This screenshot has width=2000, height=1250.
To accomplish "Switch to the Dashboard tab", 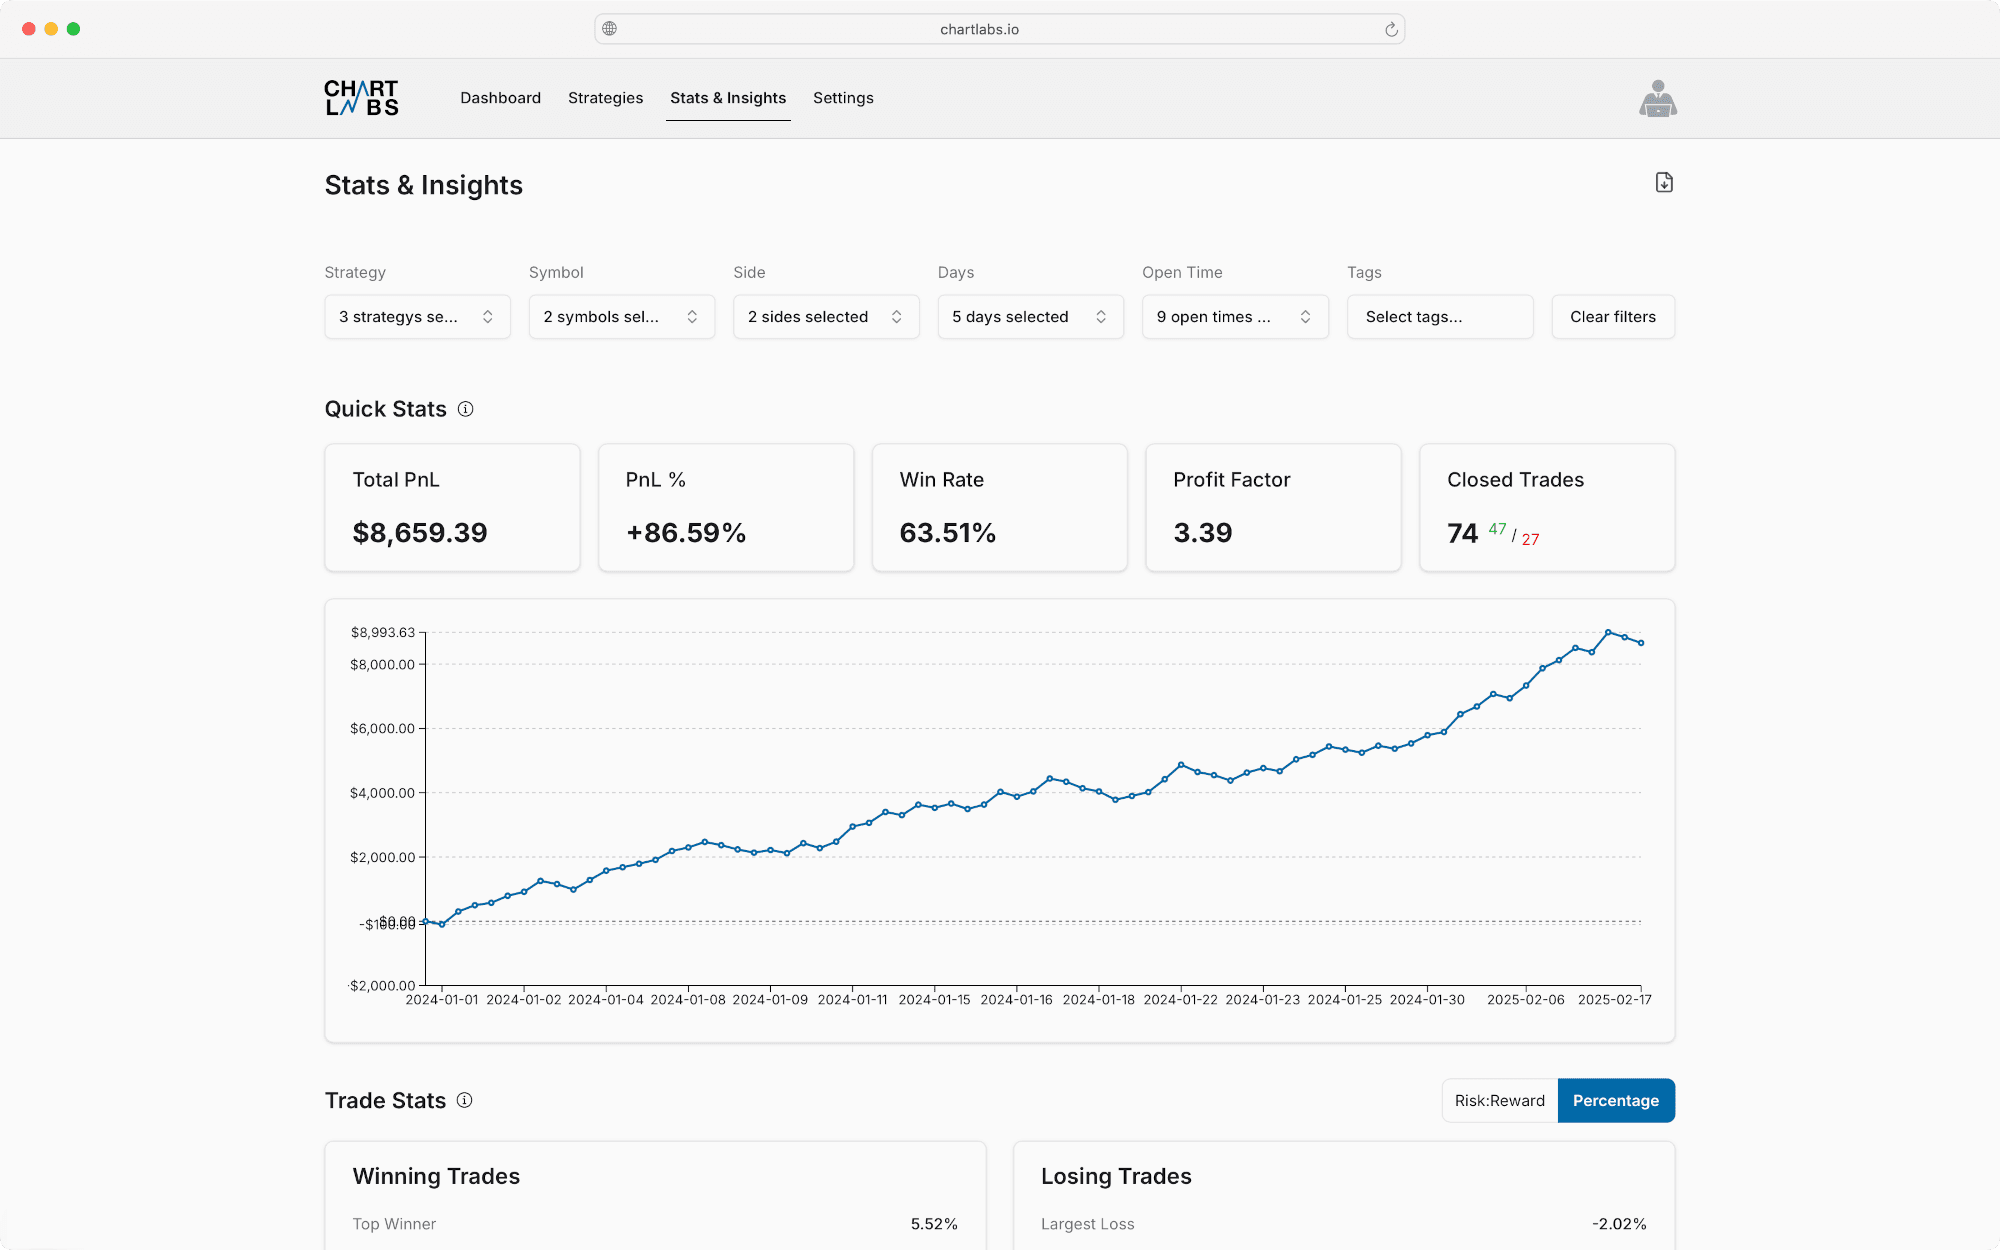I will tap(500, 98).
